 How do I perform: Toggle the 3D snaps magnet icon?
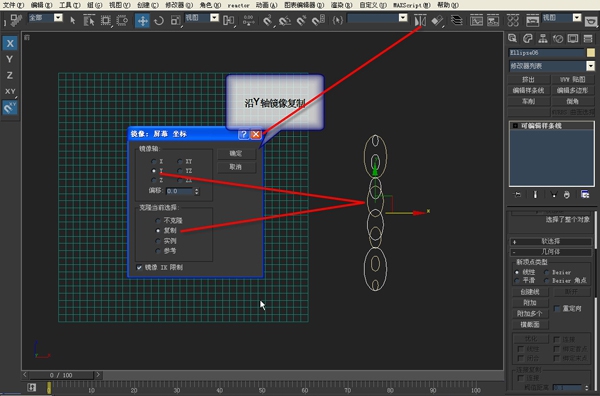(x=268, y=20)
